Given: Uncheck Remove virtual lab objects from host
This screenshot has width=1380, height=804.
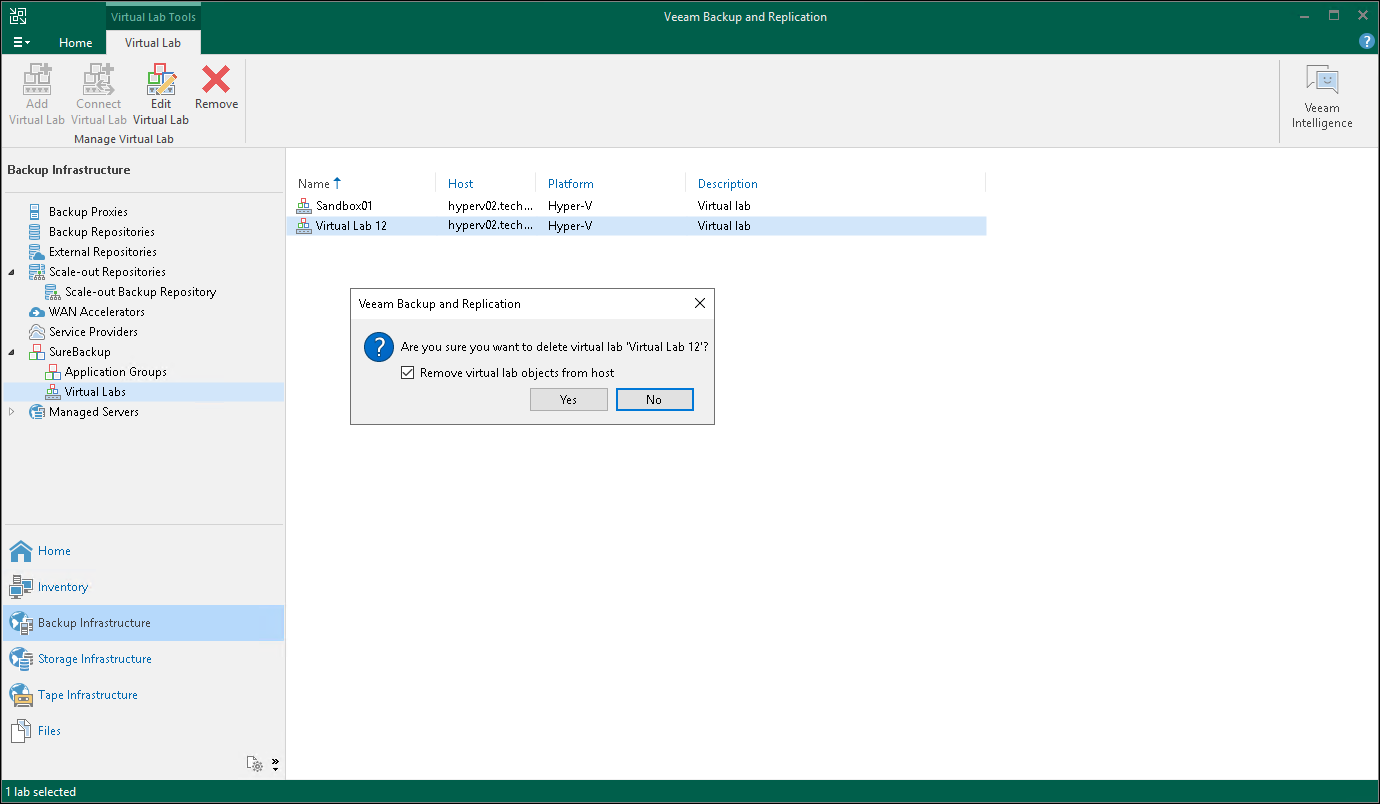Looking at the screenshot, I should 407,373.
